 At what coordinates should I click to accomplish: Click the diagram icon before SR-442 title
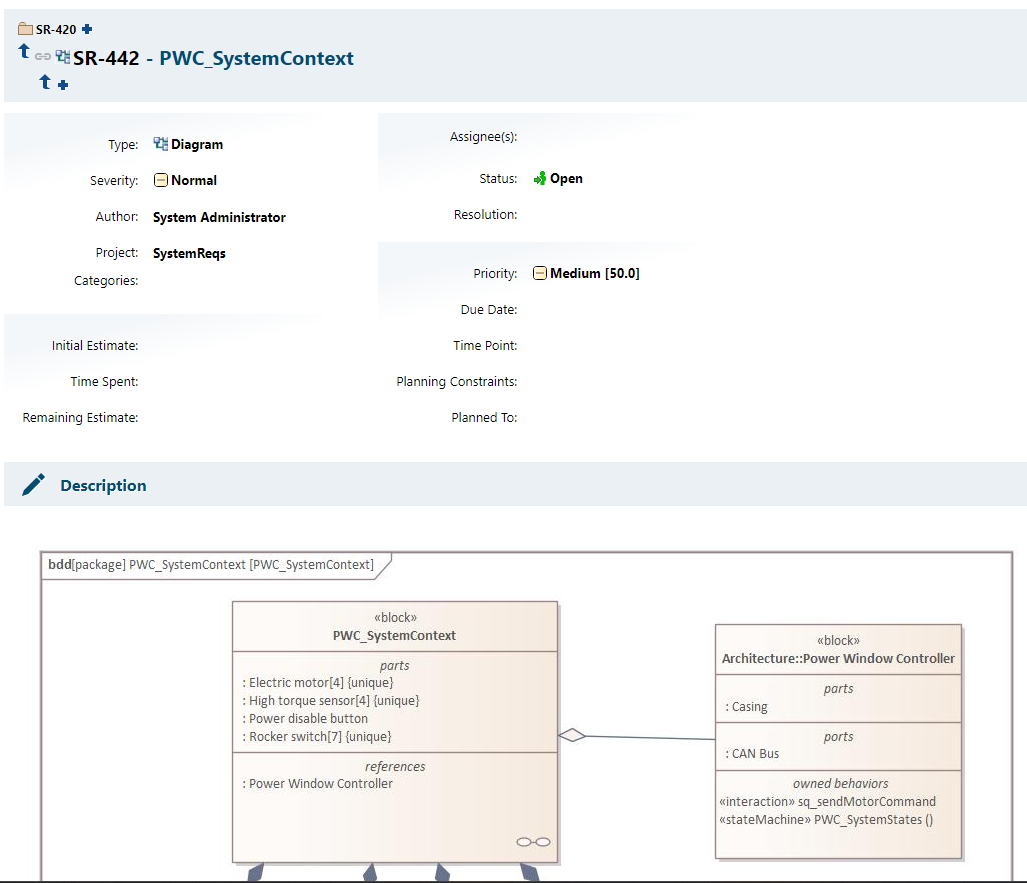pyautogui.click(x=63, y=57)
